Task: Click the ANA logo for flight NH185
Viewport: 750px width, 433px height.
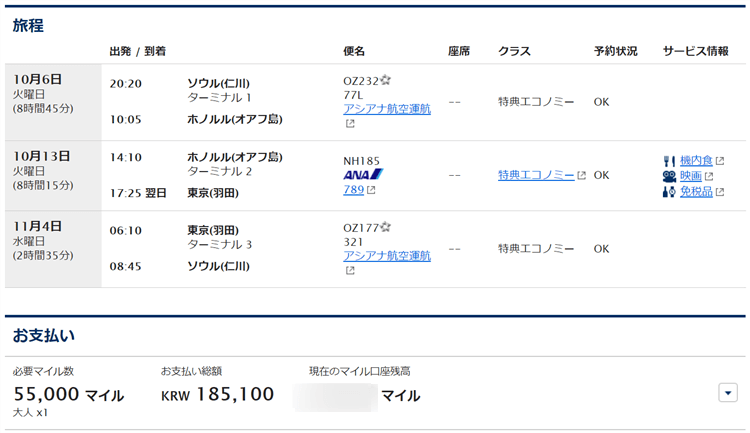Action: [363, 174]
